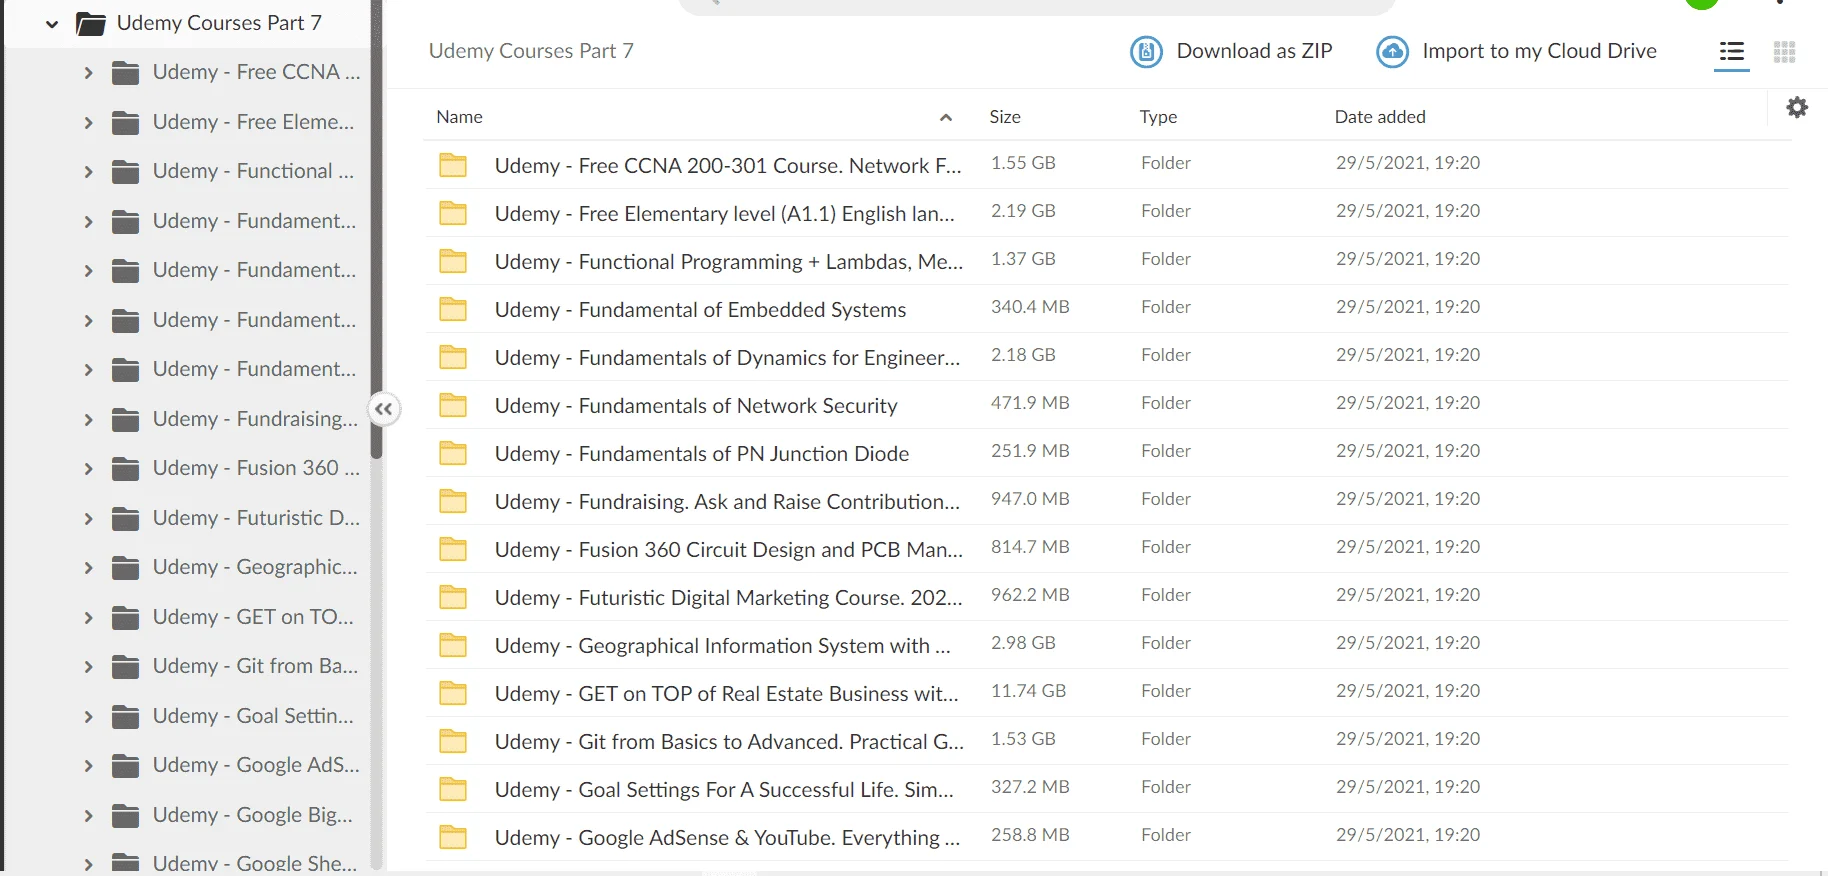The image size is (1828, 876).
Task: Expand Udemy - Geographic... tree node
Action: pyautogui.click(x=88, y=568)
